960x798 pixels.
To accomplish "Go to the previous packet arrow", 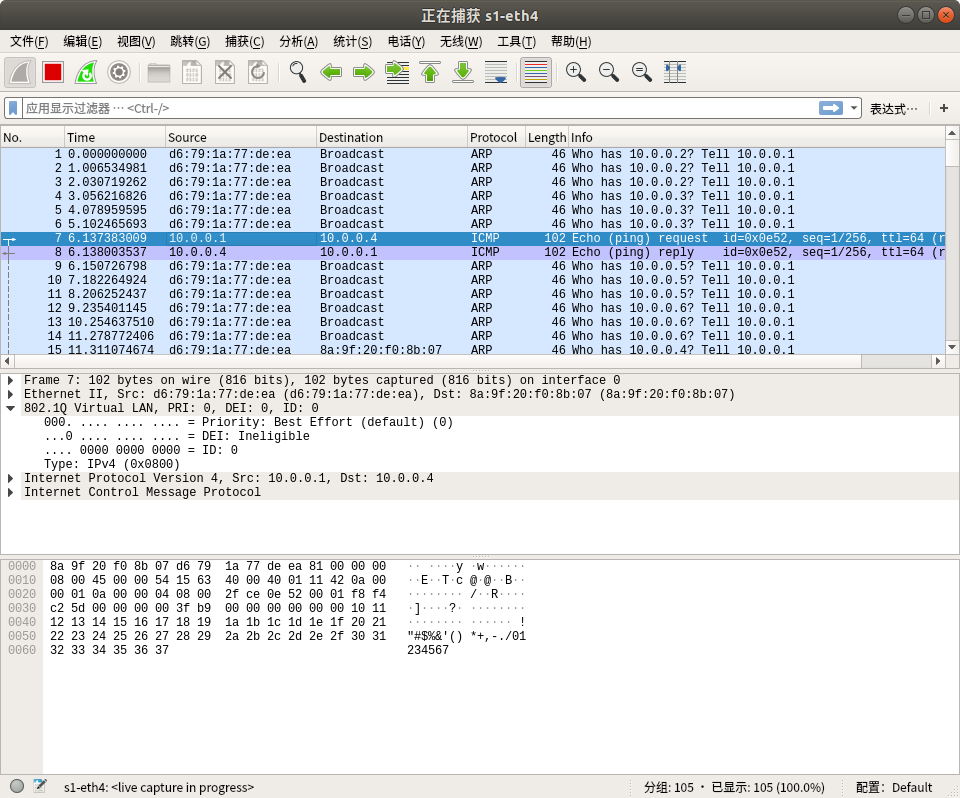I will [x=331, y=72].
